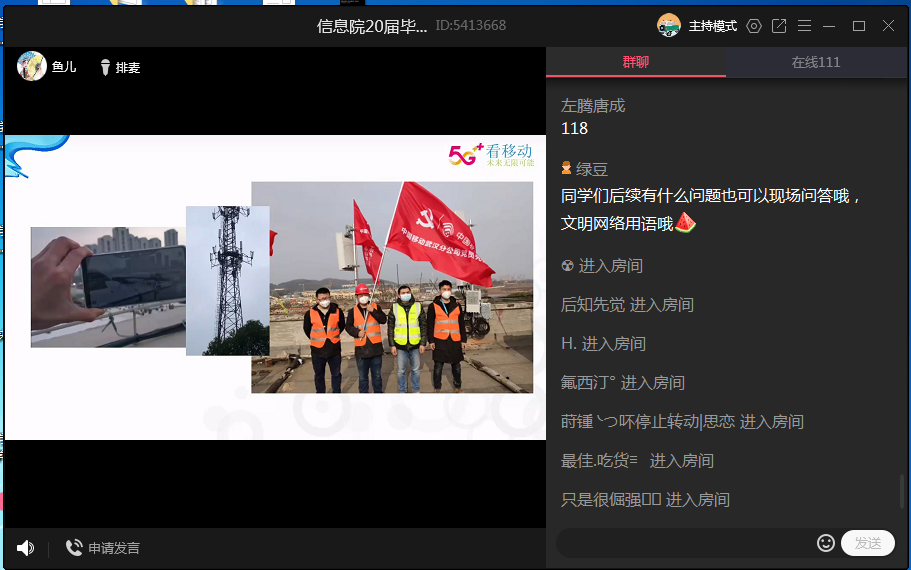
Task: Click 鱼儿's profile avatar
Action: click(32, 67)
